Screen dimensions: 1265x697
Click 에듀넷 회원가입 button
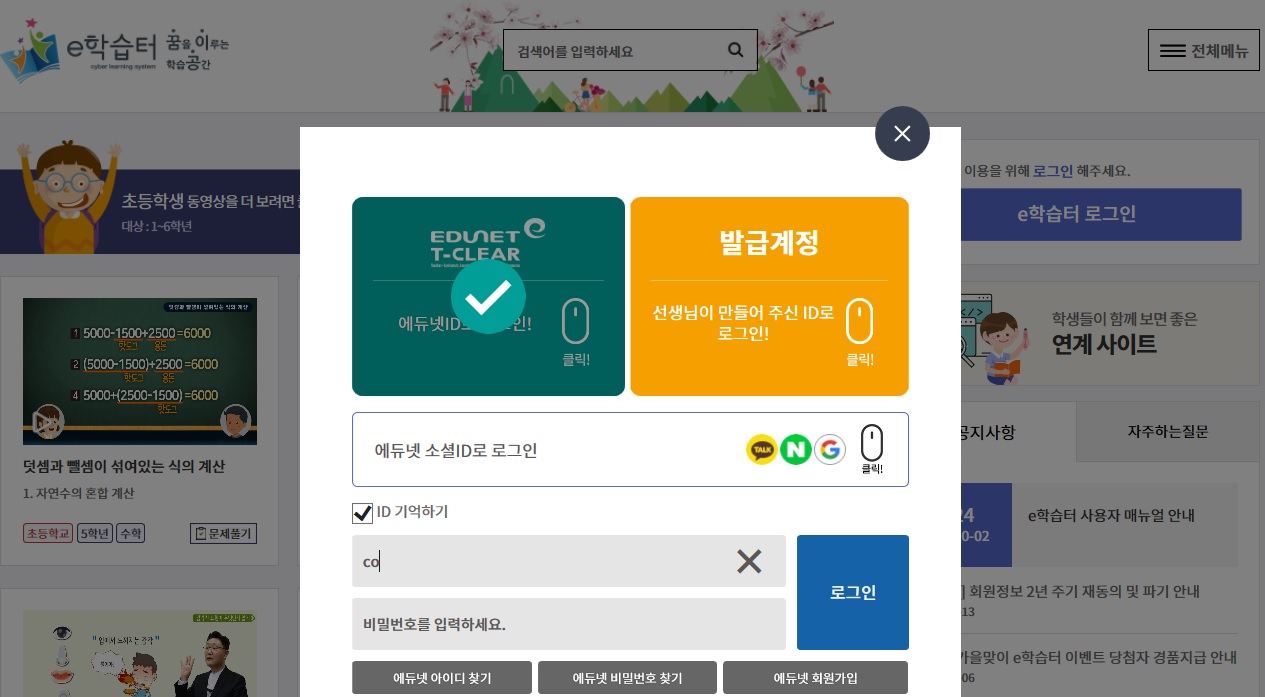coord(815,678)
